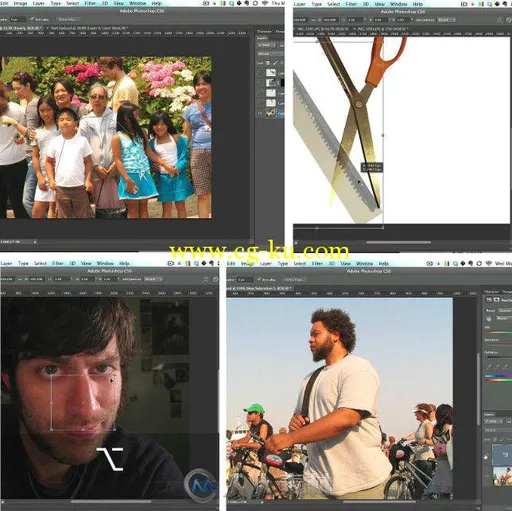This screenshot has height=511, width=512.
Task: Click Hue/Saturation adjustment icon in cyclists Properties panel
Action: click(489, 300)
